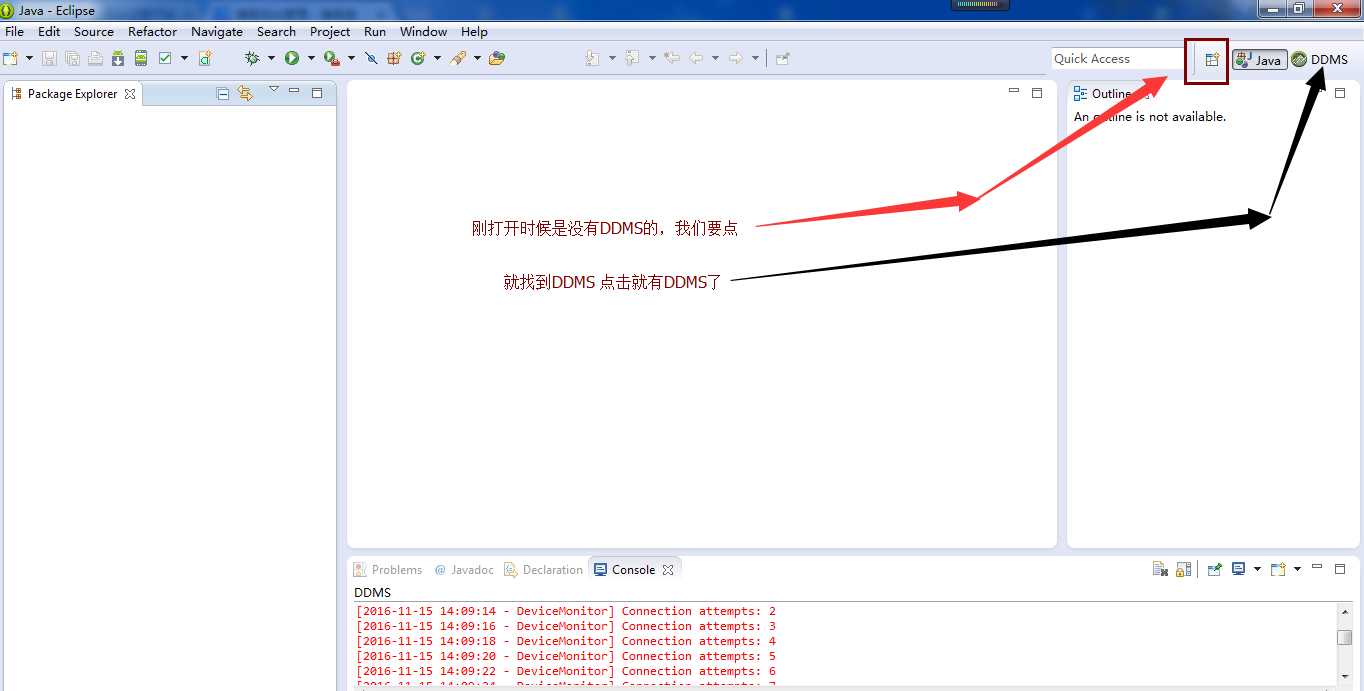
Task: Click Console scrollbar up arrow
Action: [1344, 611]
